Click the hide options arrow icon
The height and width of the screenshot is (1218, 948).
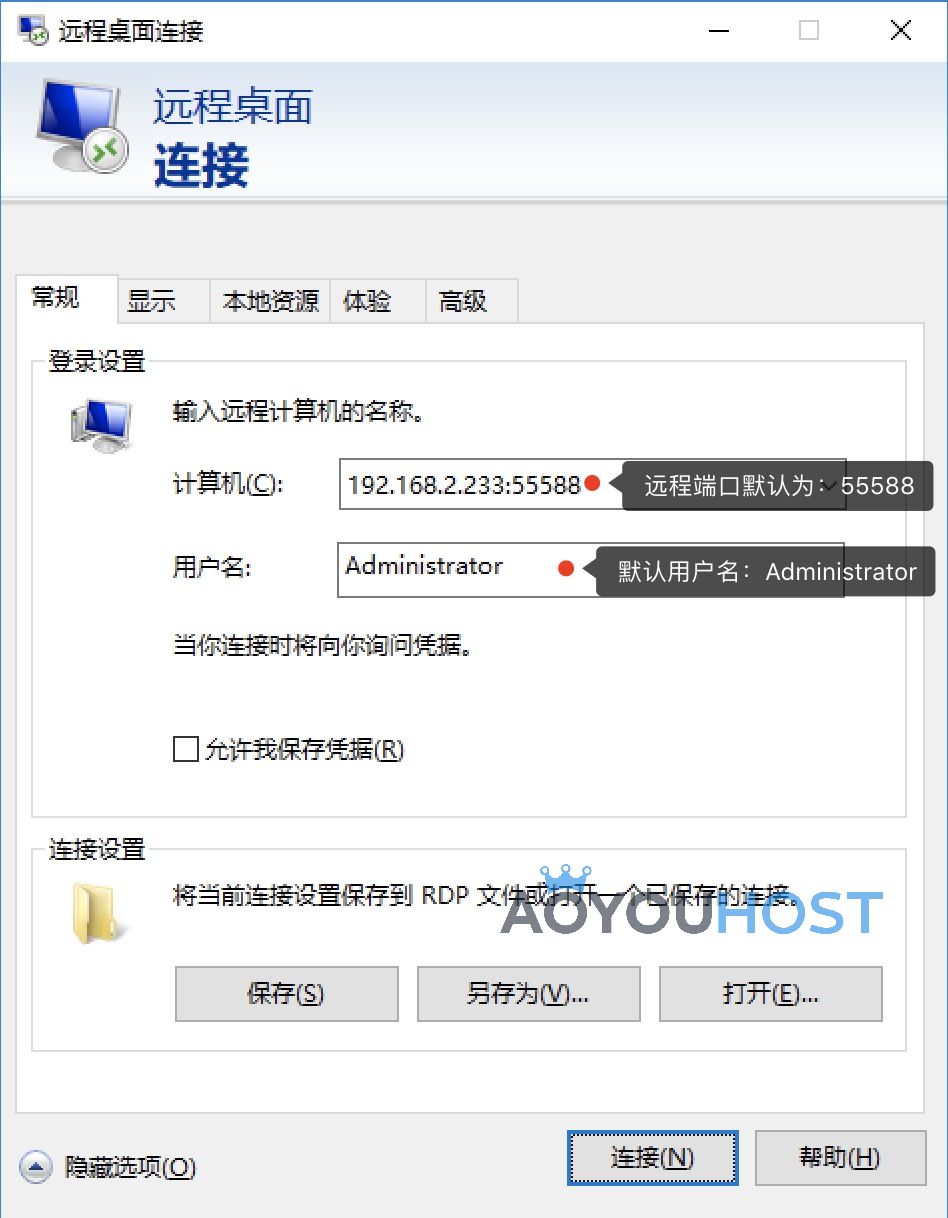35,1166
